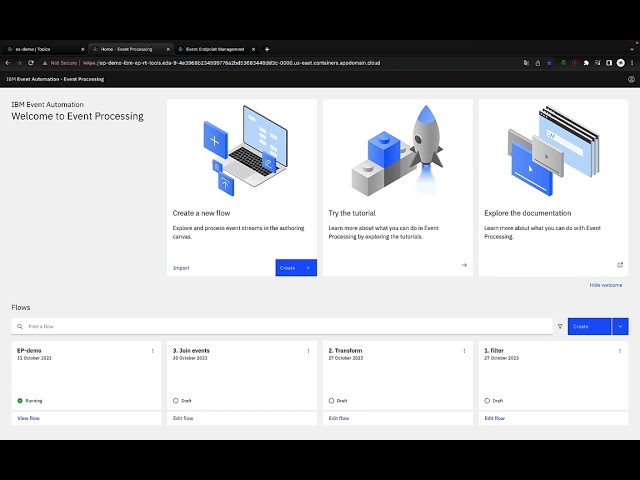Viewport: 640px width, 480px height.
Task: Click the tutorial card arrow icon
Action: tap(464, 265)
